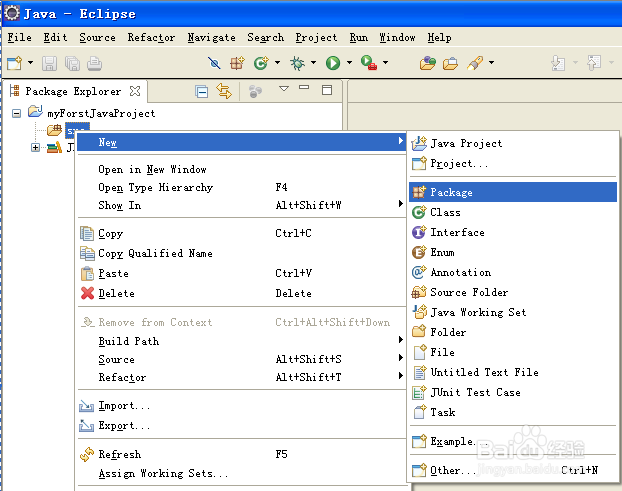
Task: Toggle Link with Editor in Package Explorer
Action: coord(224,91)
